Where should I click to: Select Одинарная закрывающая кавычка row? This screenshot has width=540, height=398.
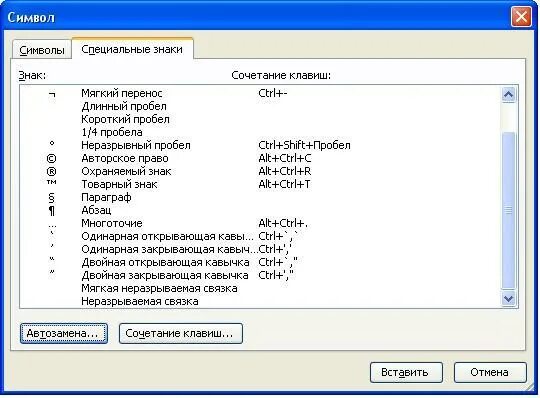[x=260, y=249]
